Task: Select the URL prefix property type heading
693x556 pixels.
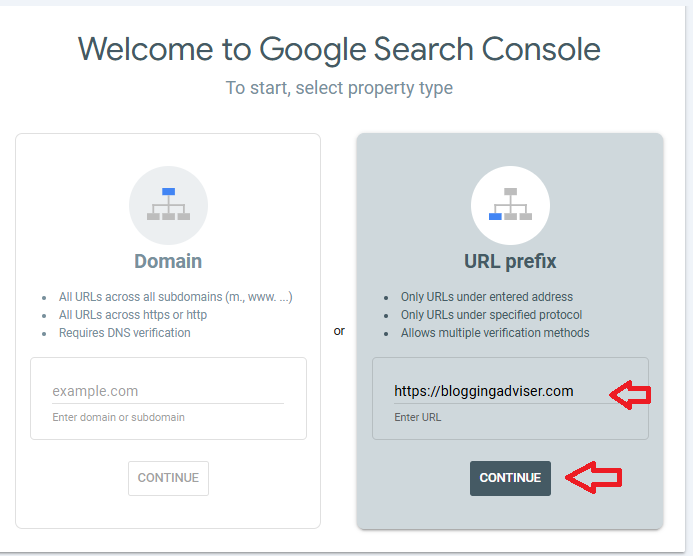Action: click(x=510, y=261)
